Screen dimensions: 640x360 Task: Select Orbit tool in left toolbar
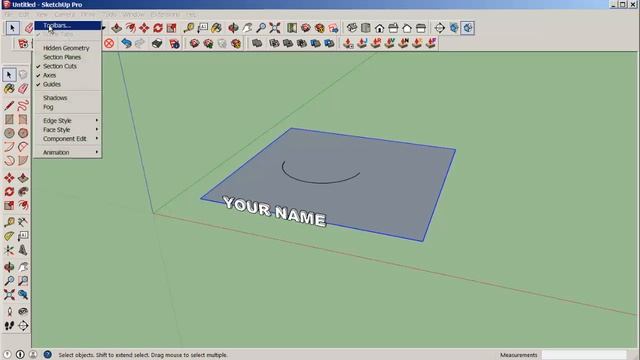tap(9, 267)
